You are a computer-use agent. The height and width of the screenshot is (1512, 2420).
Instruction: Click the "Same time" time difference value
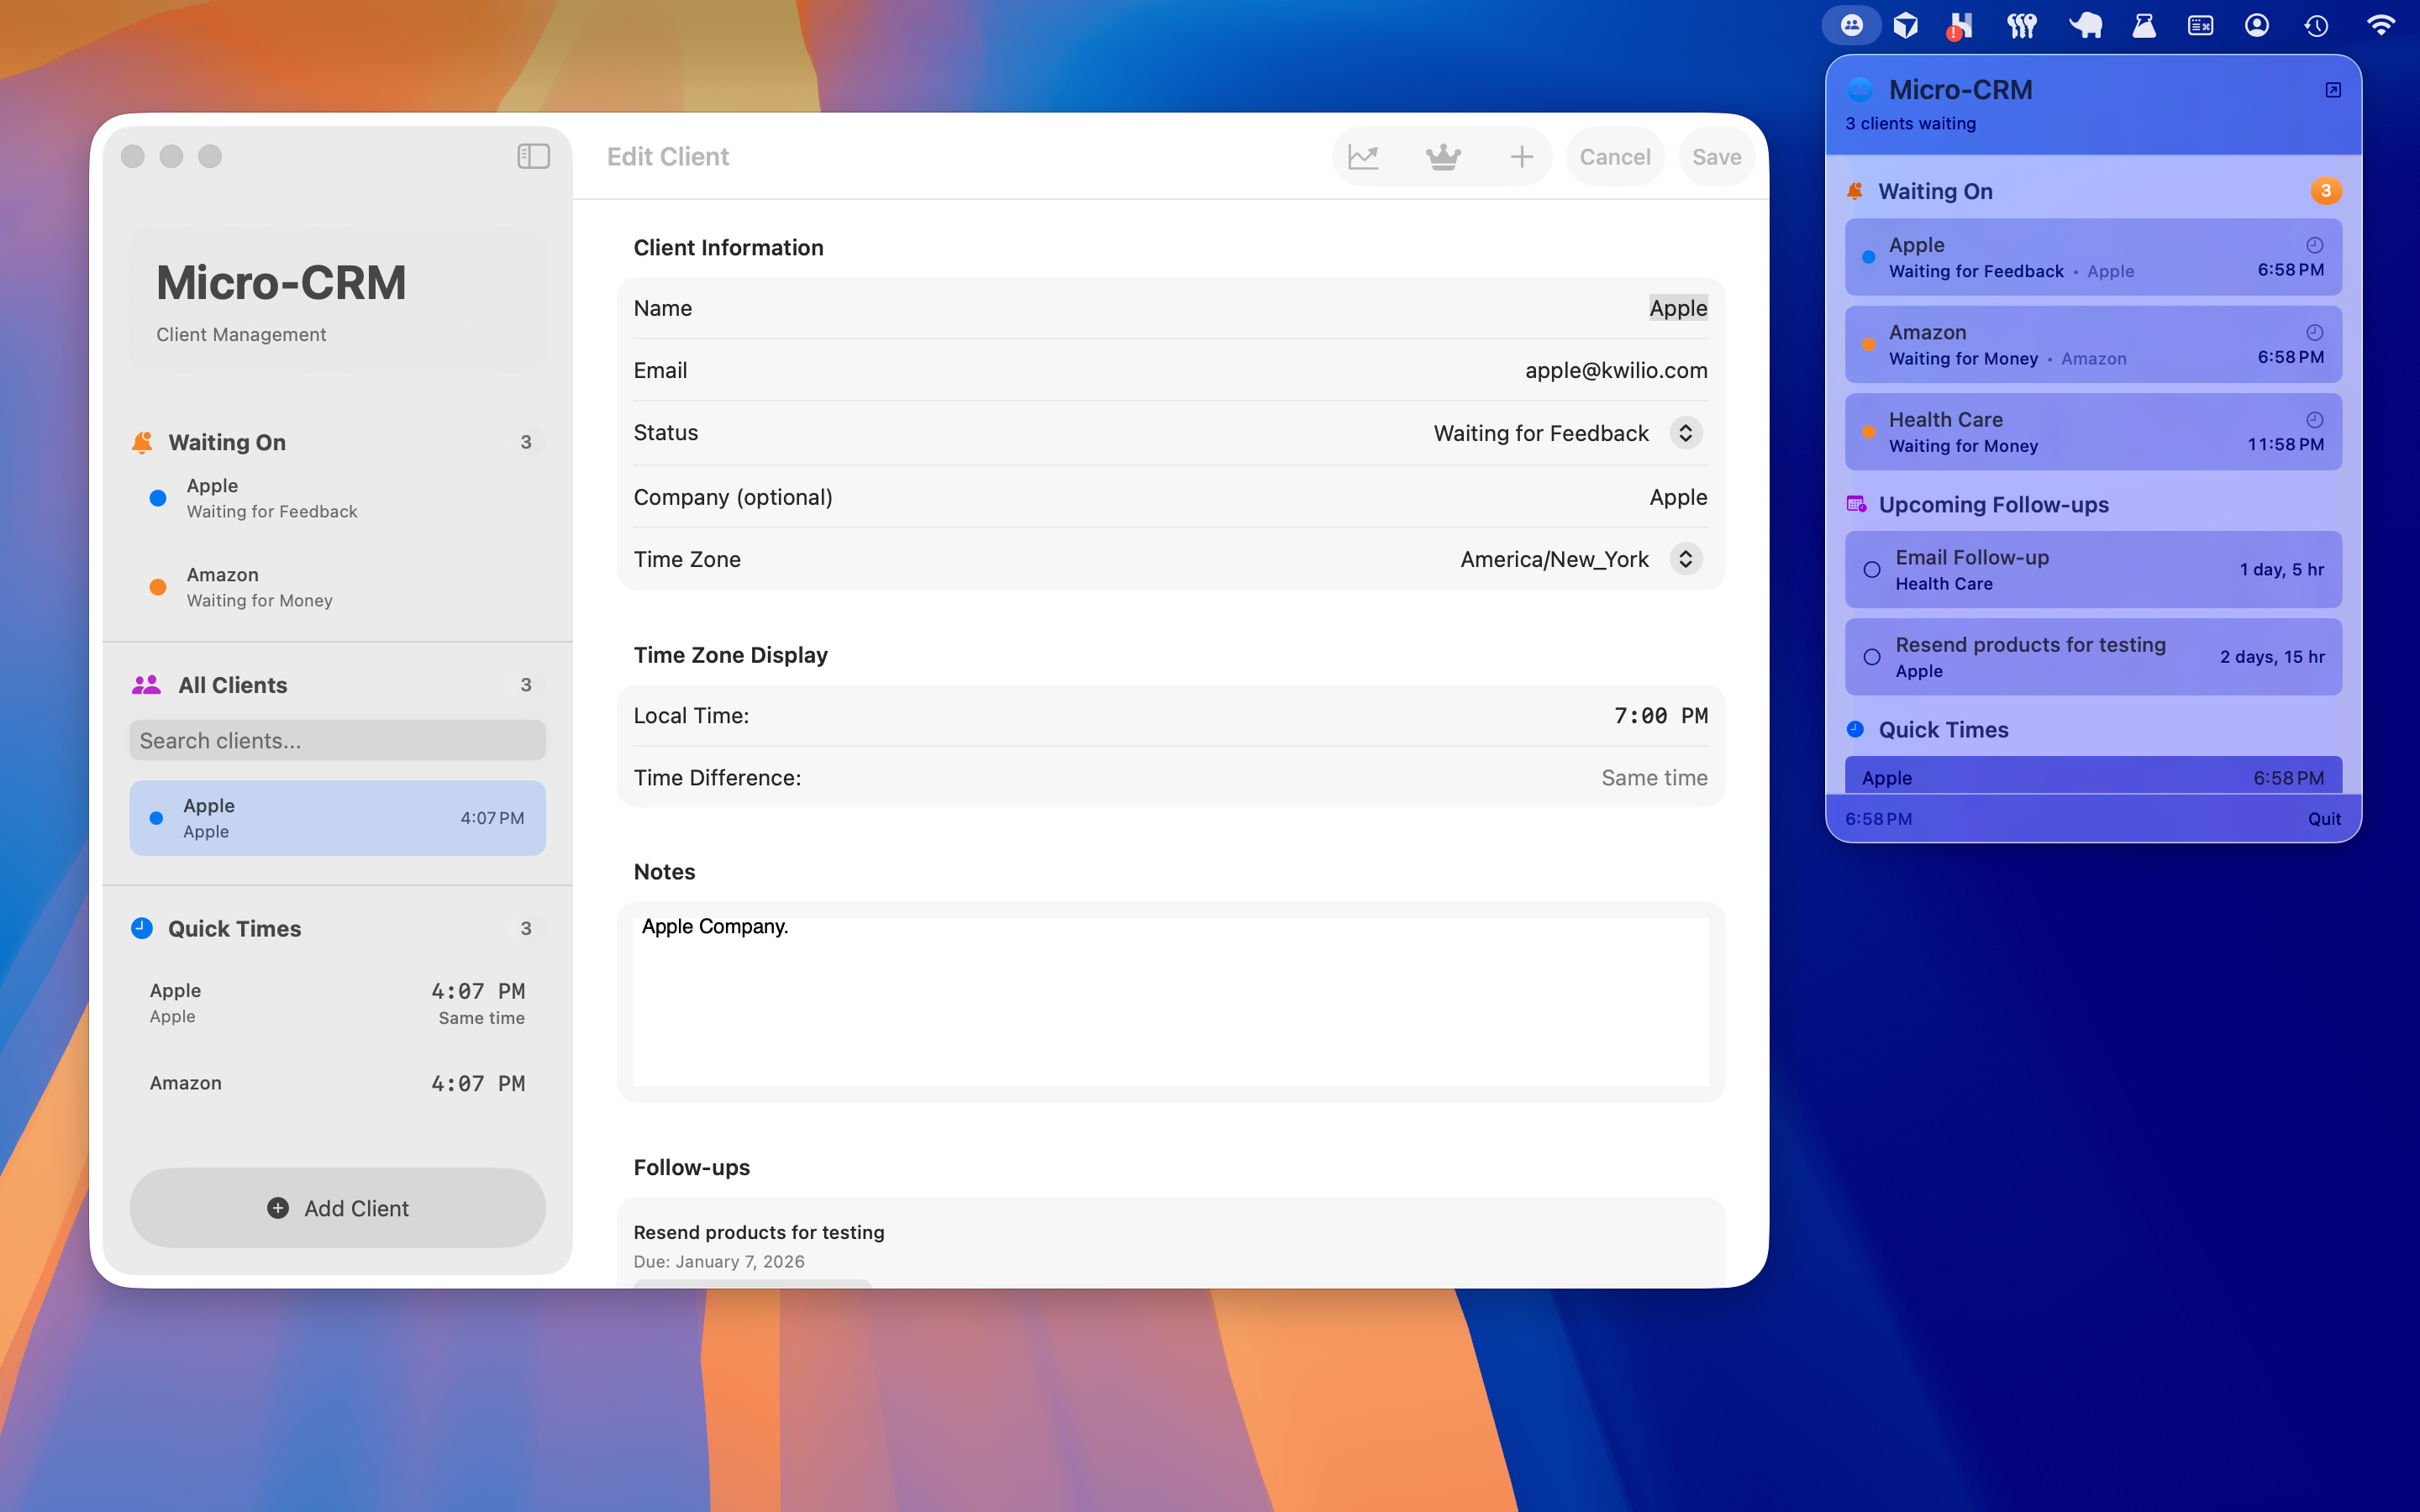[x=1654, y=778]
